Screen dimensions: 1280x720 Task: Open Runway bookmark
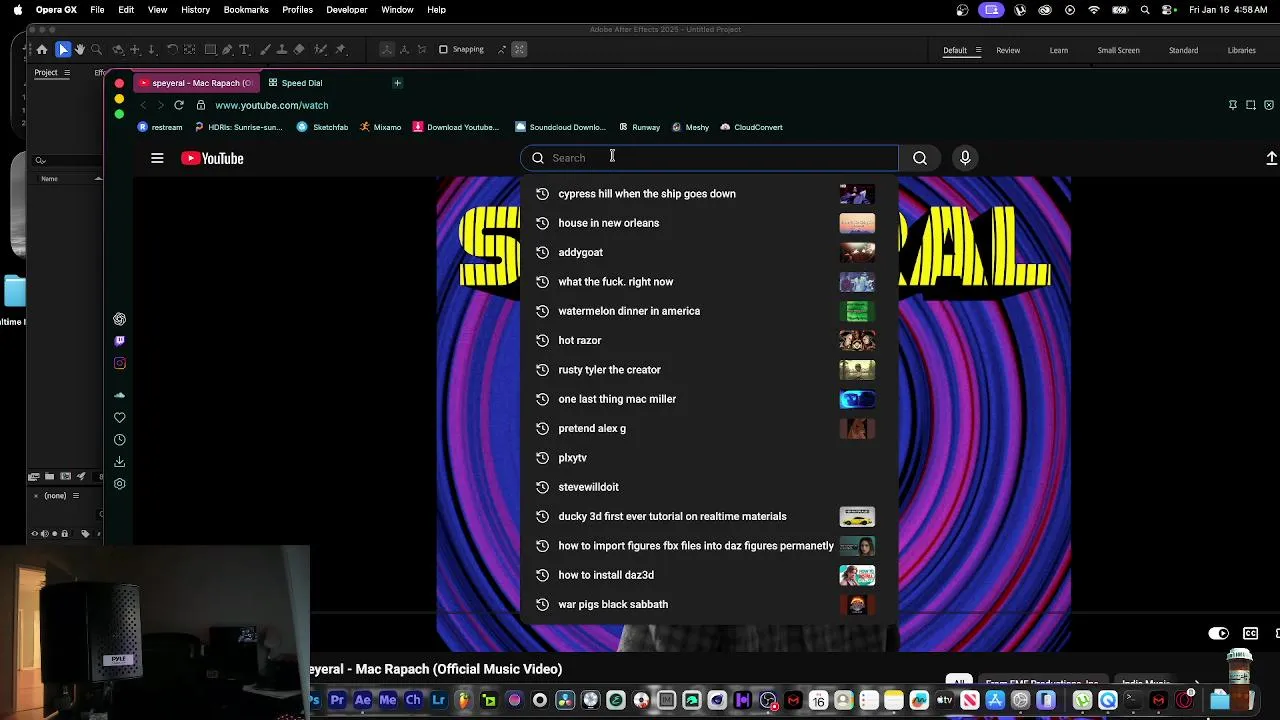639,127
